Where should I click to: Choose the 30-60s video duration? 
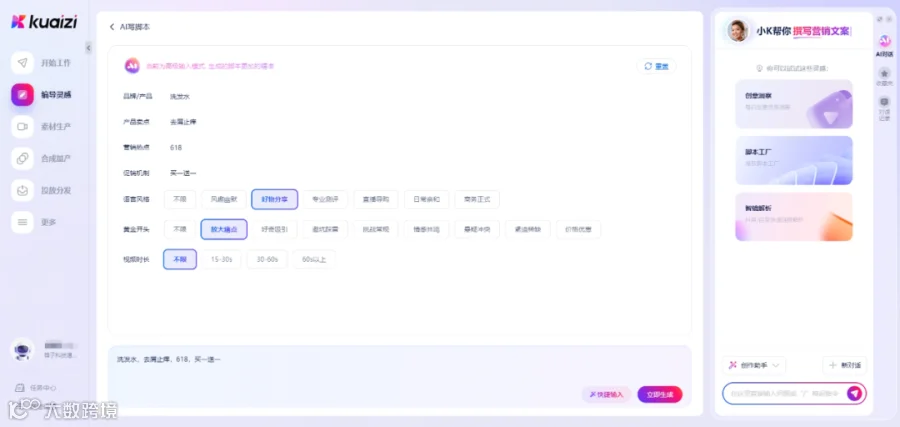(x=267, y=259)
